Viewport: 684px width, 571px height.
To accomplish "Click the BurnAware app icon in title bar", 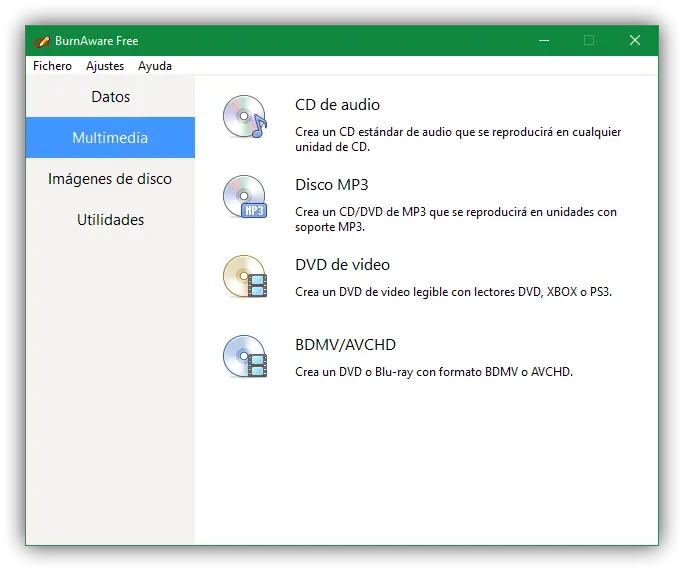I will point(42,41).
